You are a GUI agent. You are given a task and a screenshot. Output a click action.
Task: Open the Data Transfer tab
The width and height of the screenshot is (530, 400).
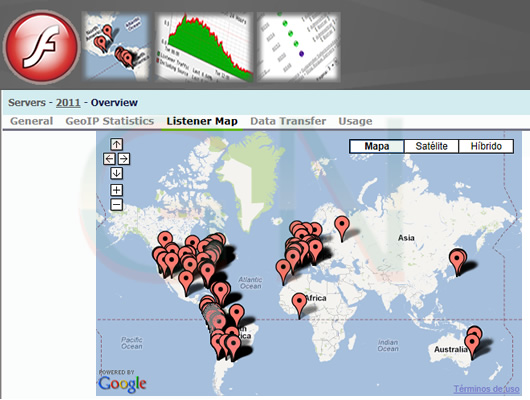[x=288, y=121]
